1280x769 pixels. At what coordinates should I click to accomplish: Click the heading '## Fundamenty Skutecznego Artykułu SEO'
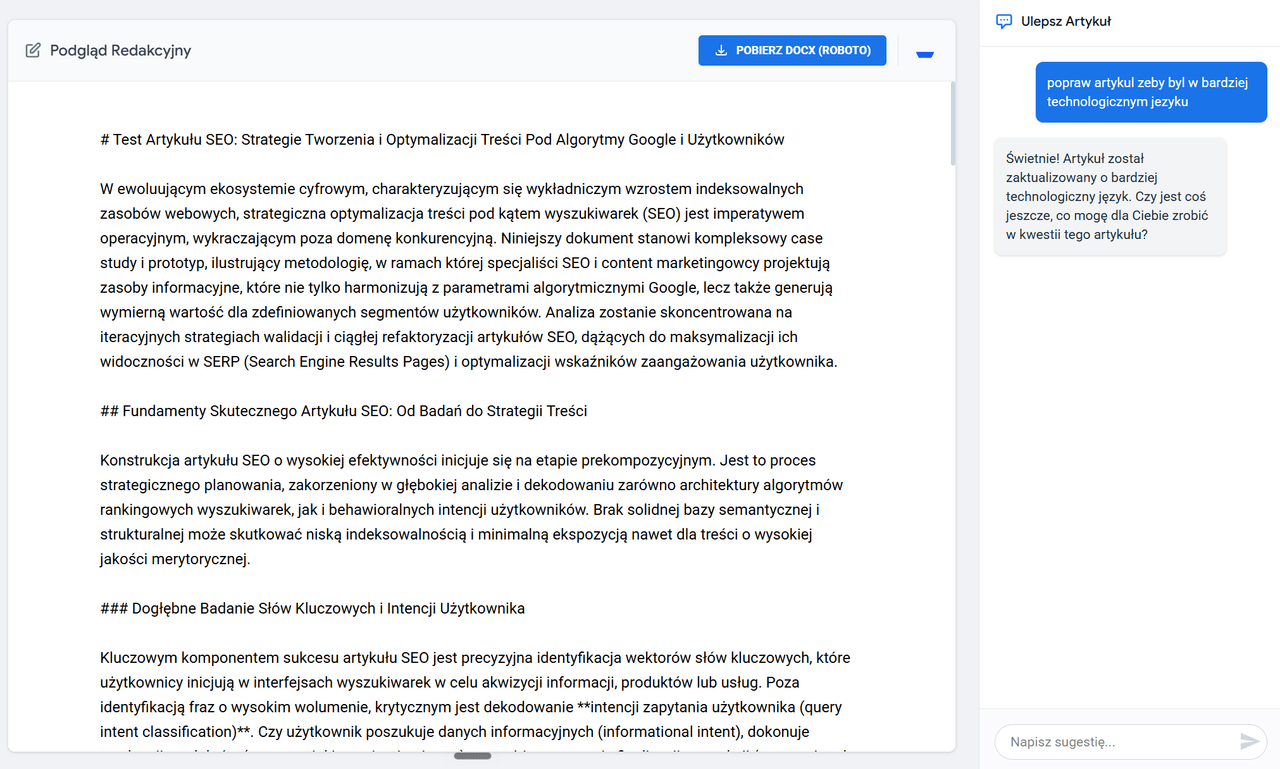point(344,411)
